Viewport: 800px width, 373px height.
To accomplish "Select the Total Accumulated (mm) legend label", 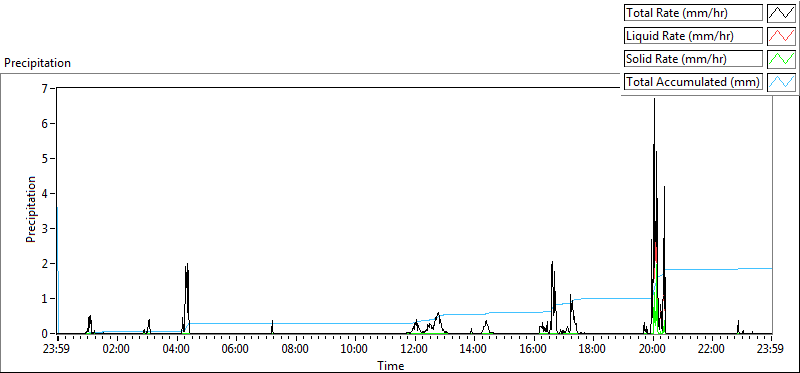I will (x=693, y=82).
